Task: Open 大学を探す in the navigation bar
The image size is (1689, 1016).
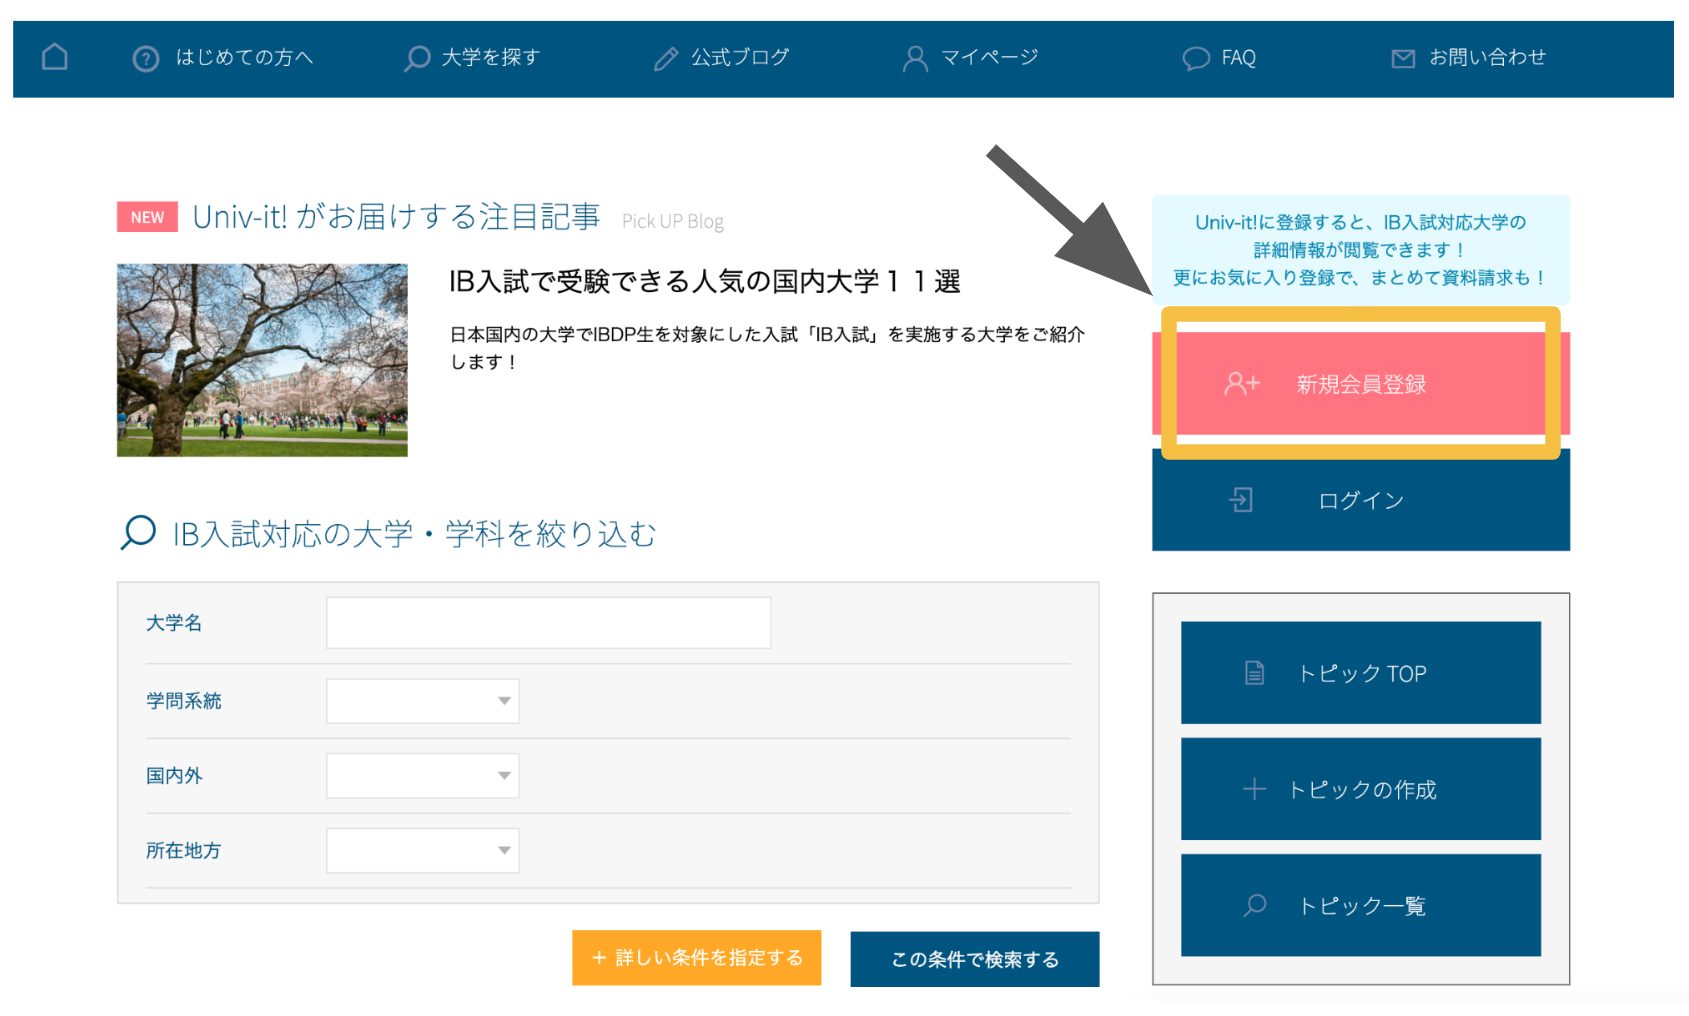Action: 491,58
